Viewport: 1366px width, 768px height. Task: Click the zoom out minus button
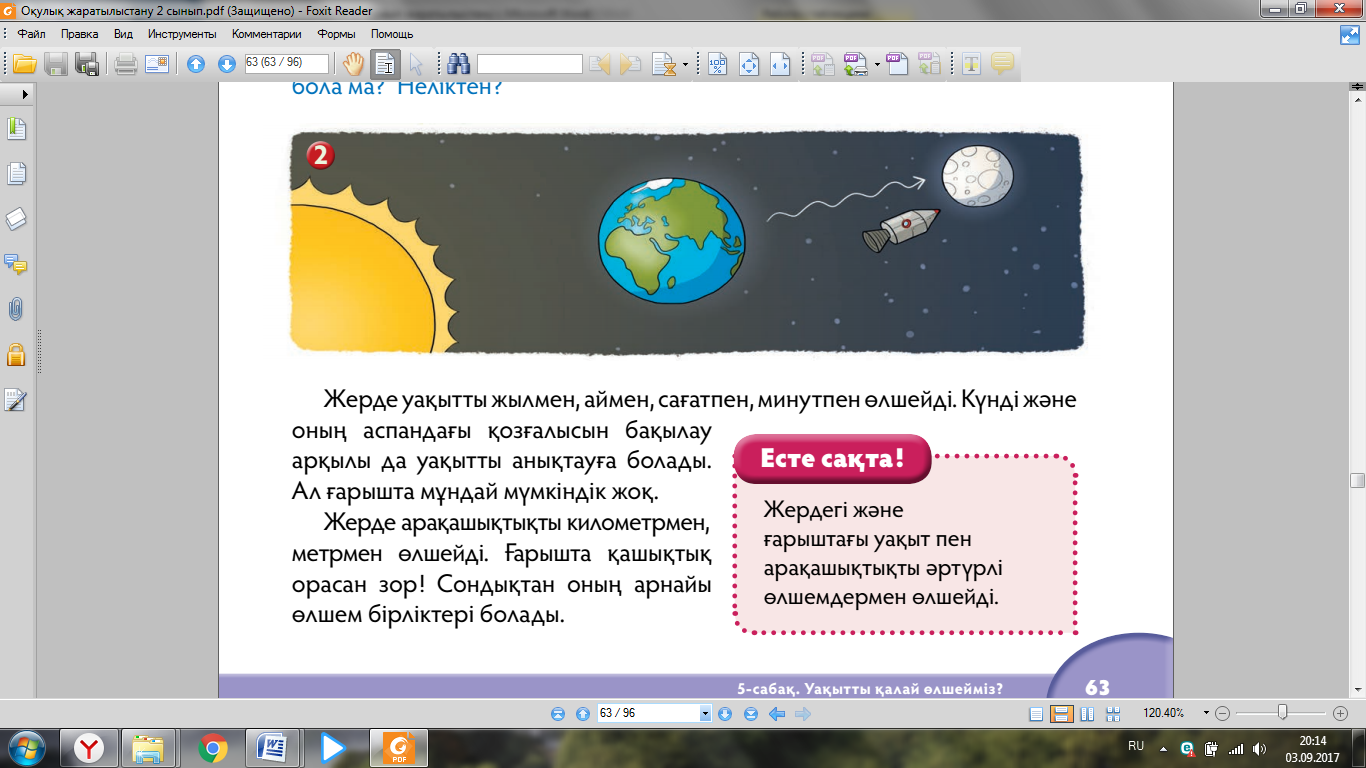[x=1223, y=714]
